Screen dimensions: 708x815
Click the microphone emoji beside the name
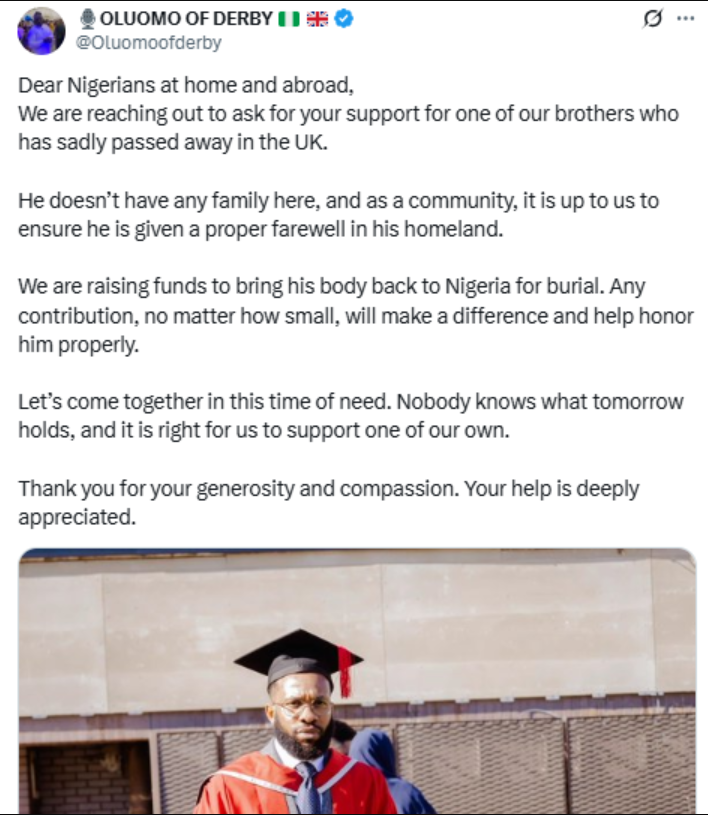click(x=87, y=19)
